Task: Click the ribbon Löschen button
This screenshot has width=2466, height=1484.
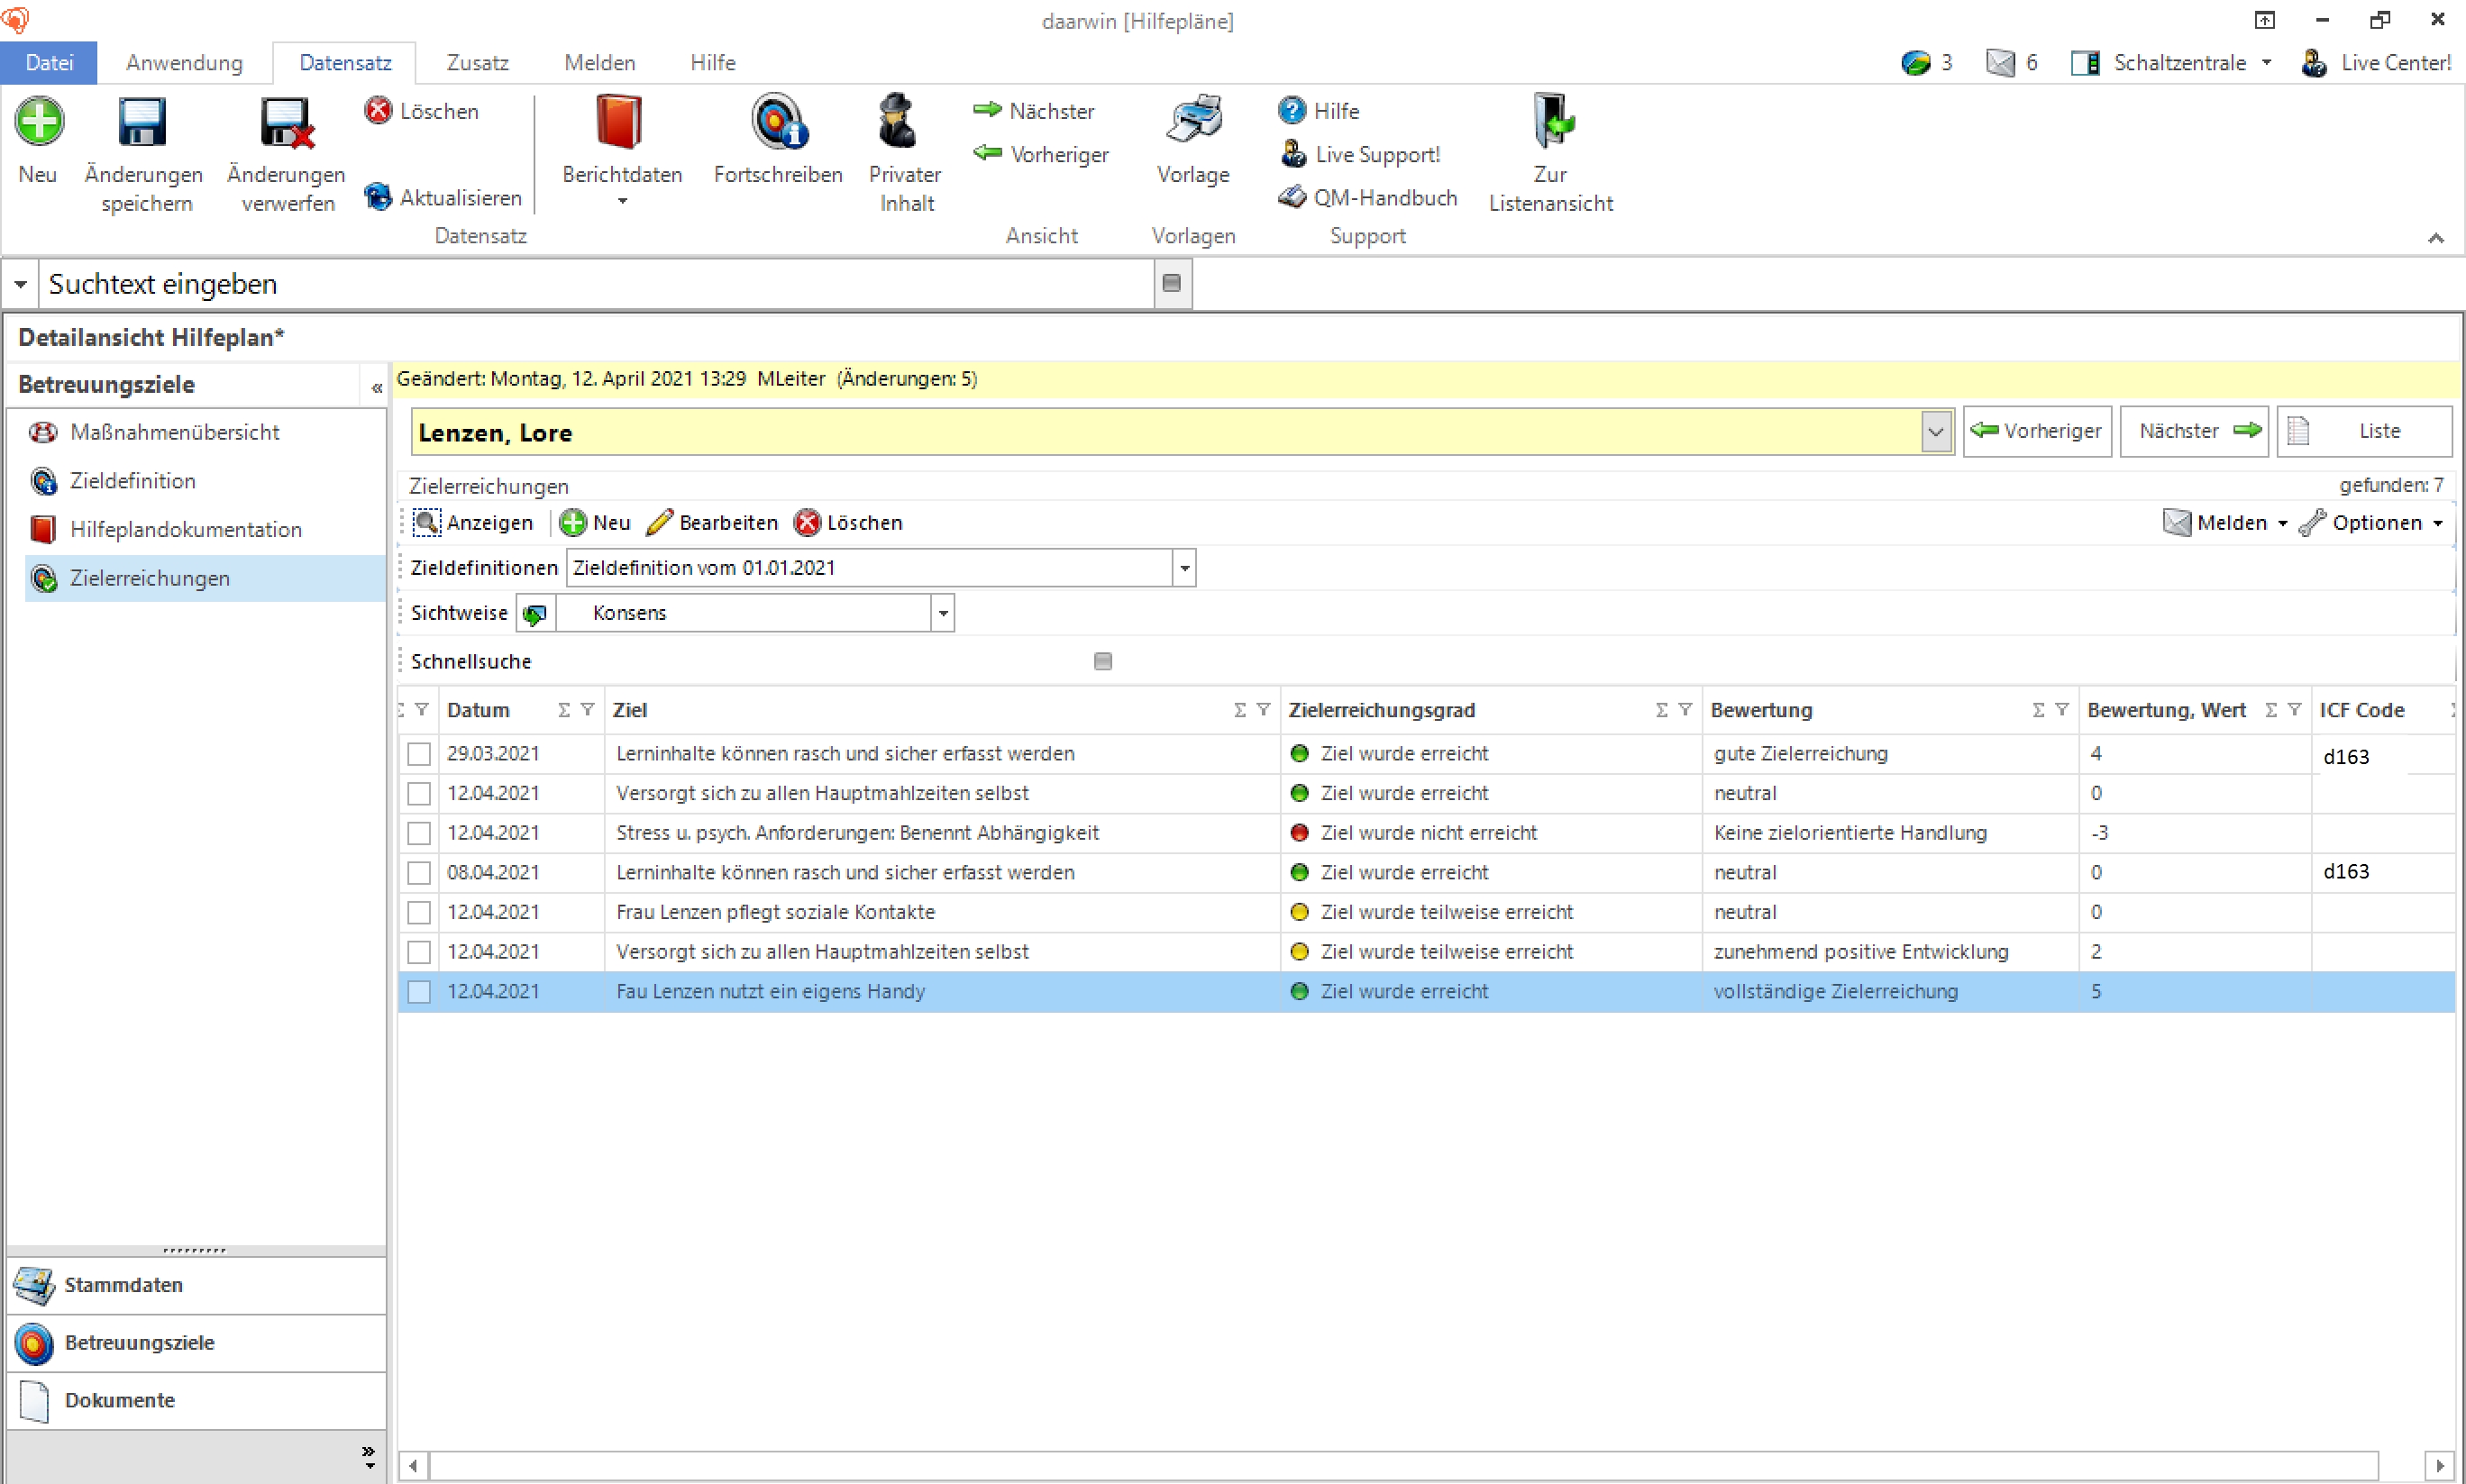Action: point(421,111)
